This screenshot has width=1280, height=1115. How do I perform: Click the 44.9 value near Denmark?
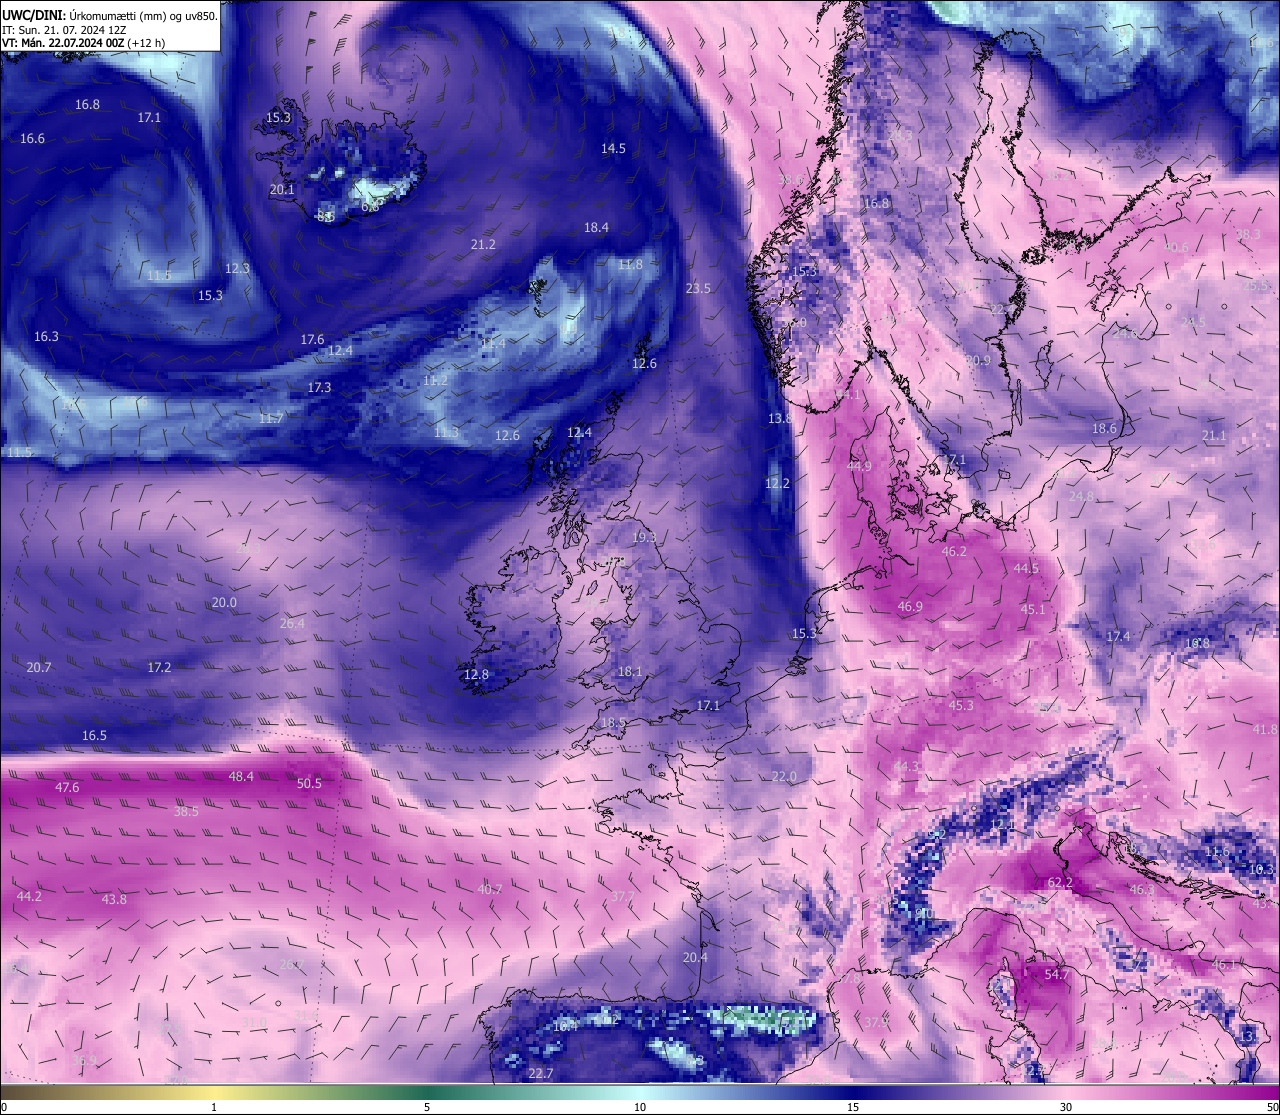tap(859, 467)
